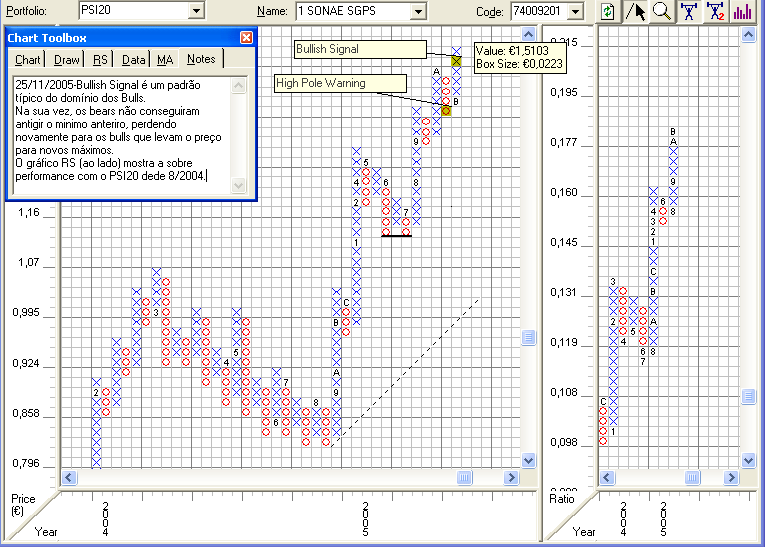Click the refresh chart icon

[607, 12]
